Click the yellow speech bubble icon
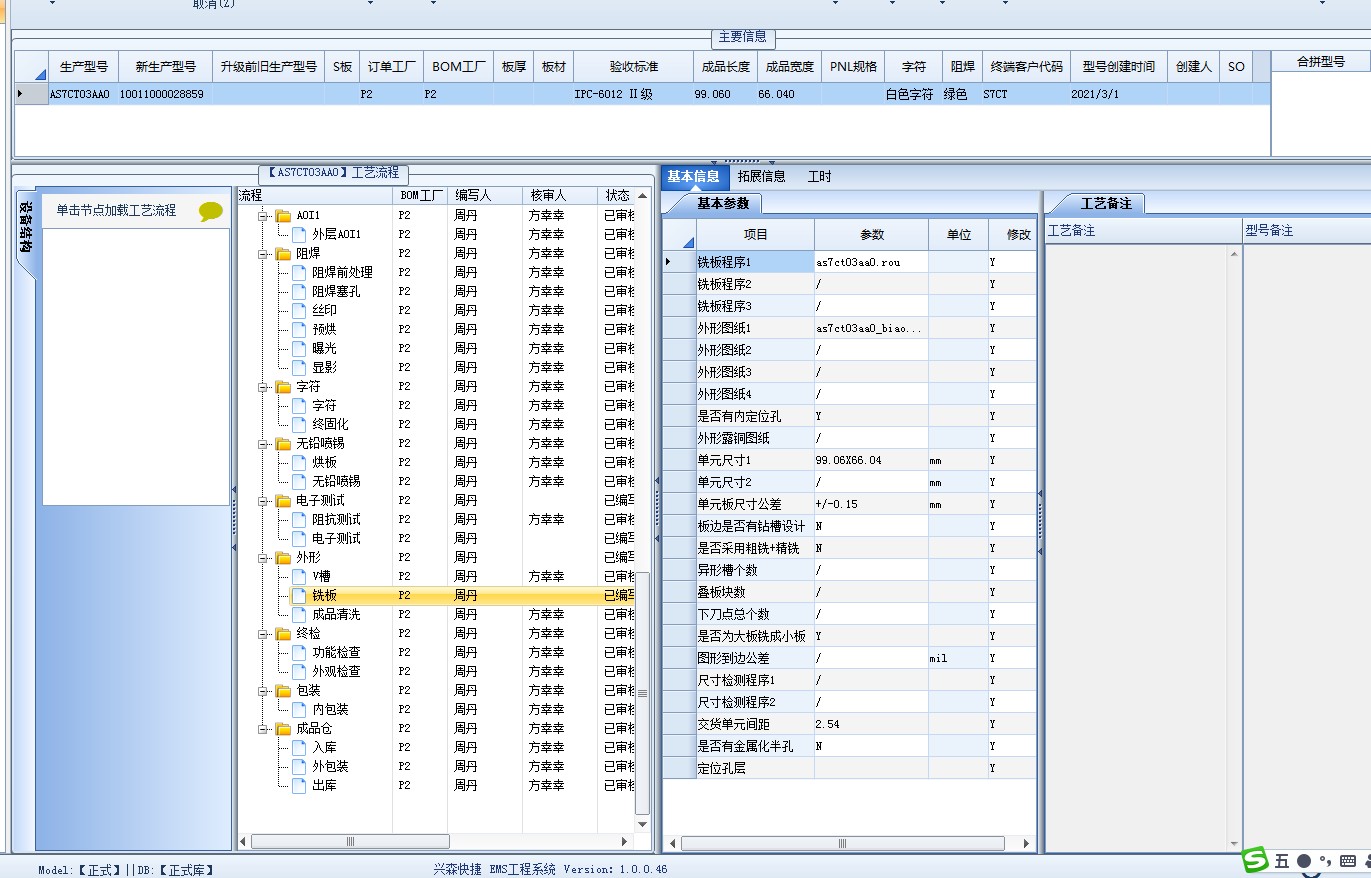The height and width of the screenshot is (878, 1371). (x=211, y=211)
